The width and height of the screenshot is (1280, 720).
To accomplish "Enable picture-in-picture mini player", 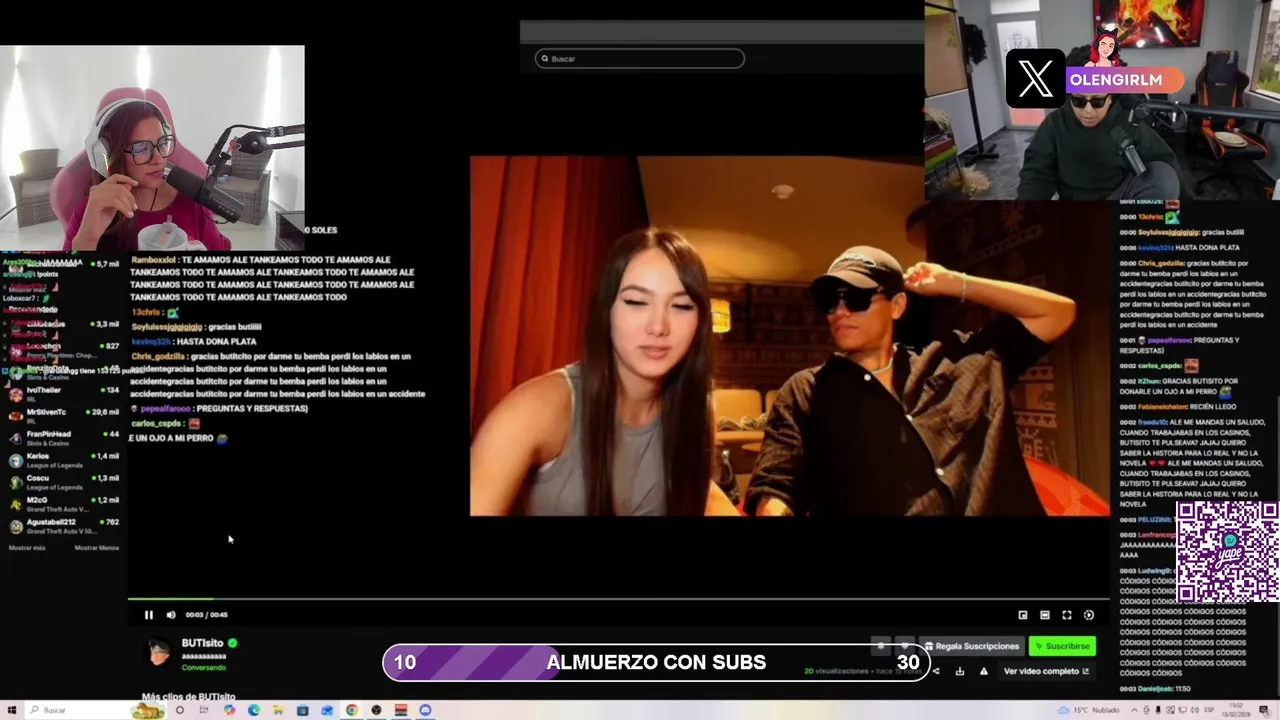I will coord(1023,615).
